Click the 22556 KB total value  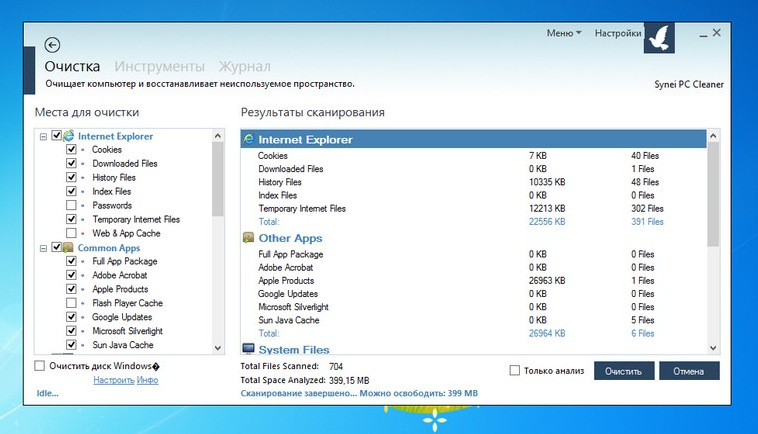[x=547, y=222]
